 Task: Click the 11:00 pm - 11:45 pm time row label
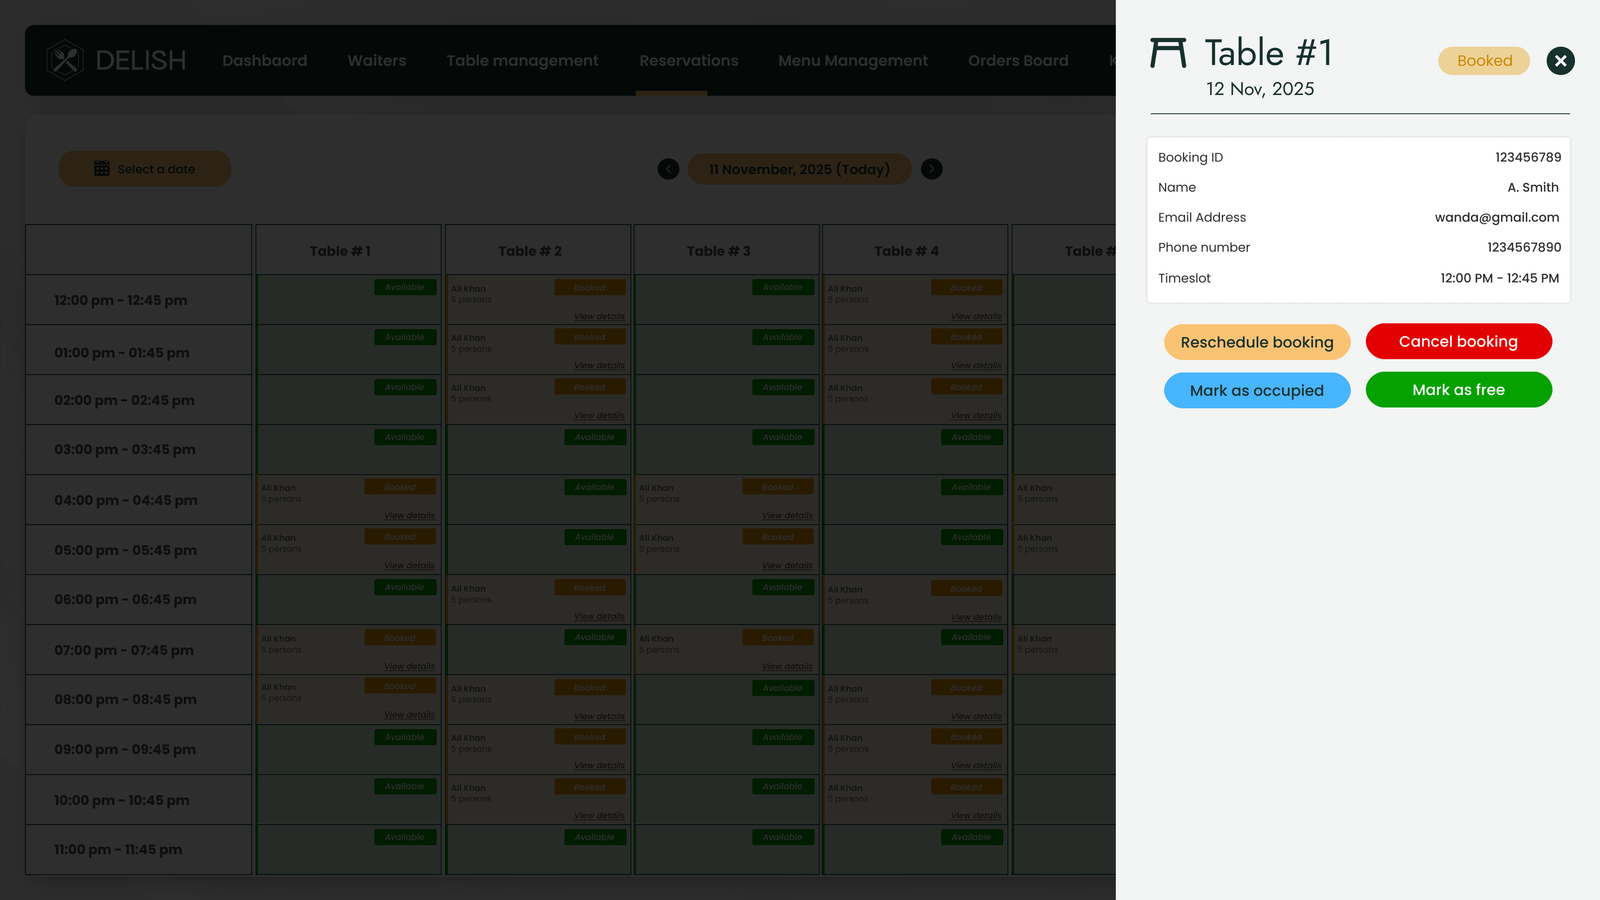click(x=118, y=850)
